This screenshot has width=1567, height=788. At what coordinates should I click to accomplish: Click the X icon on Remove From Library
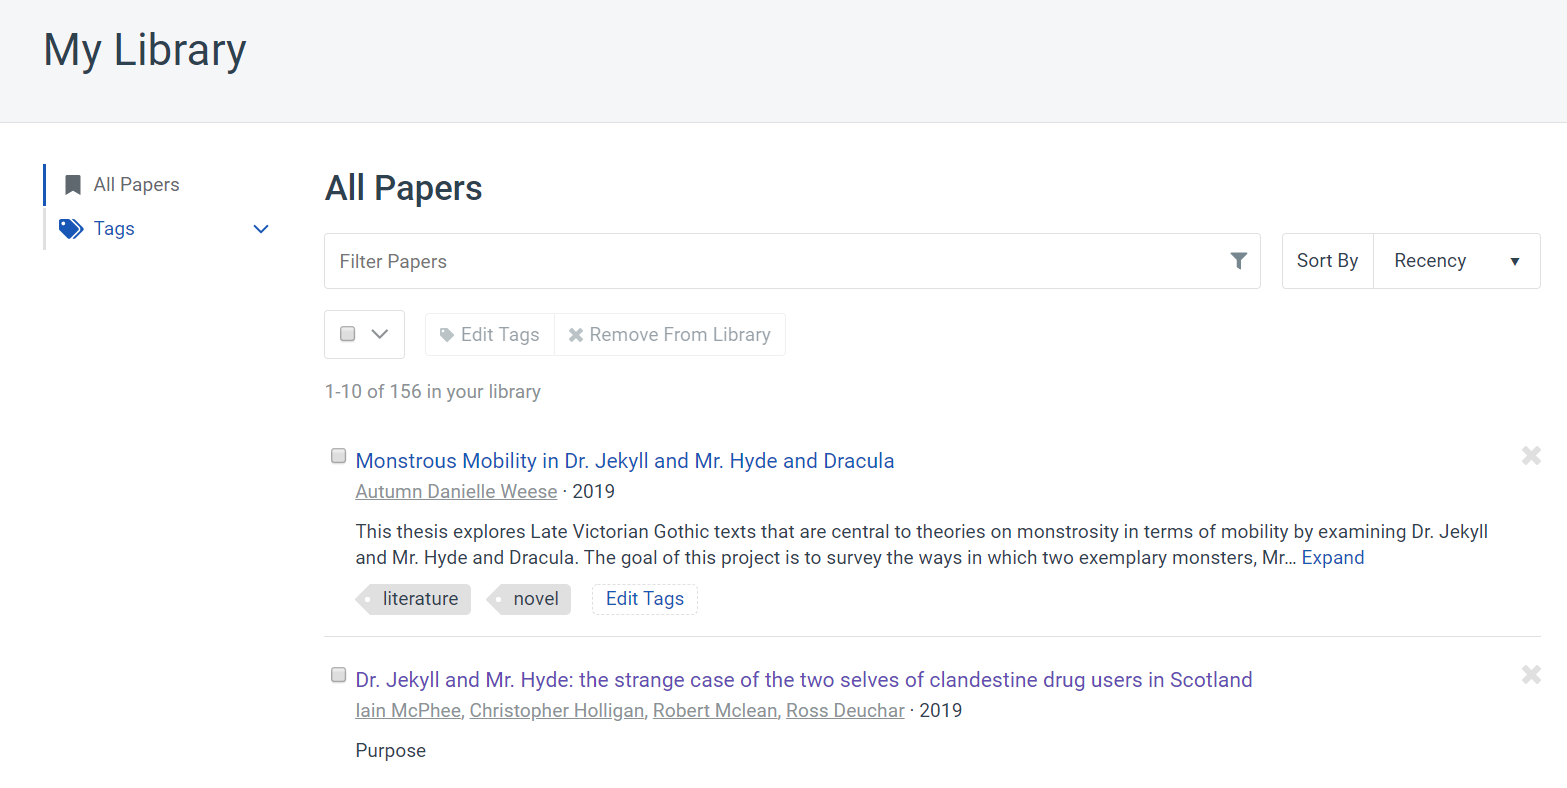tap(576, 335)
